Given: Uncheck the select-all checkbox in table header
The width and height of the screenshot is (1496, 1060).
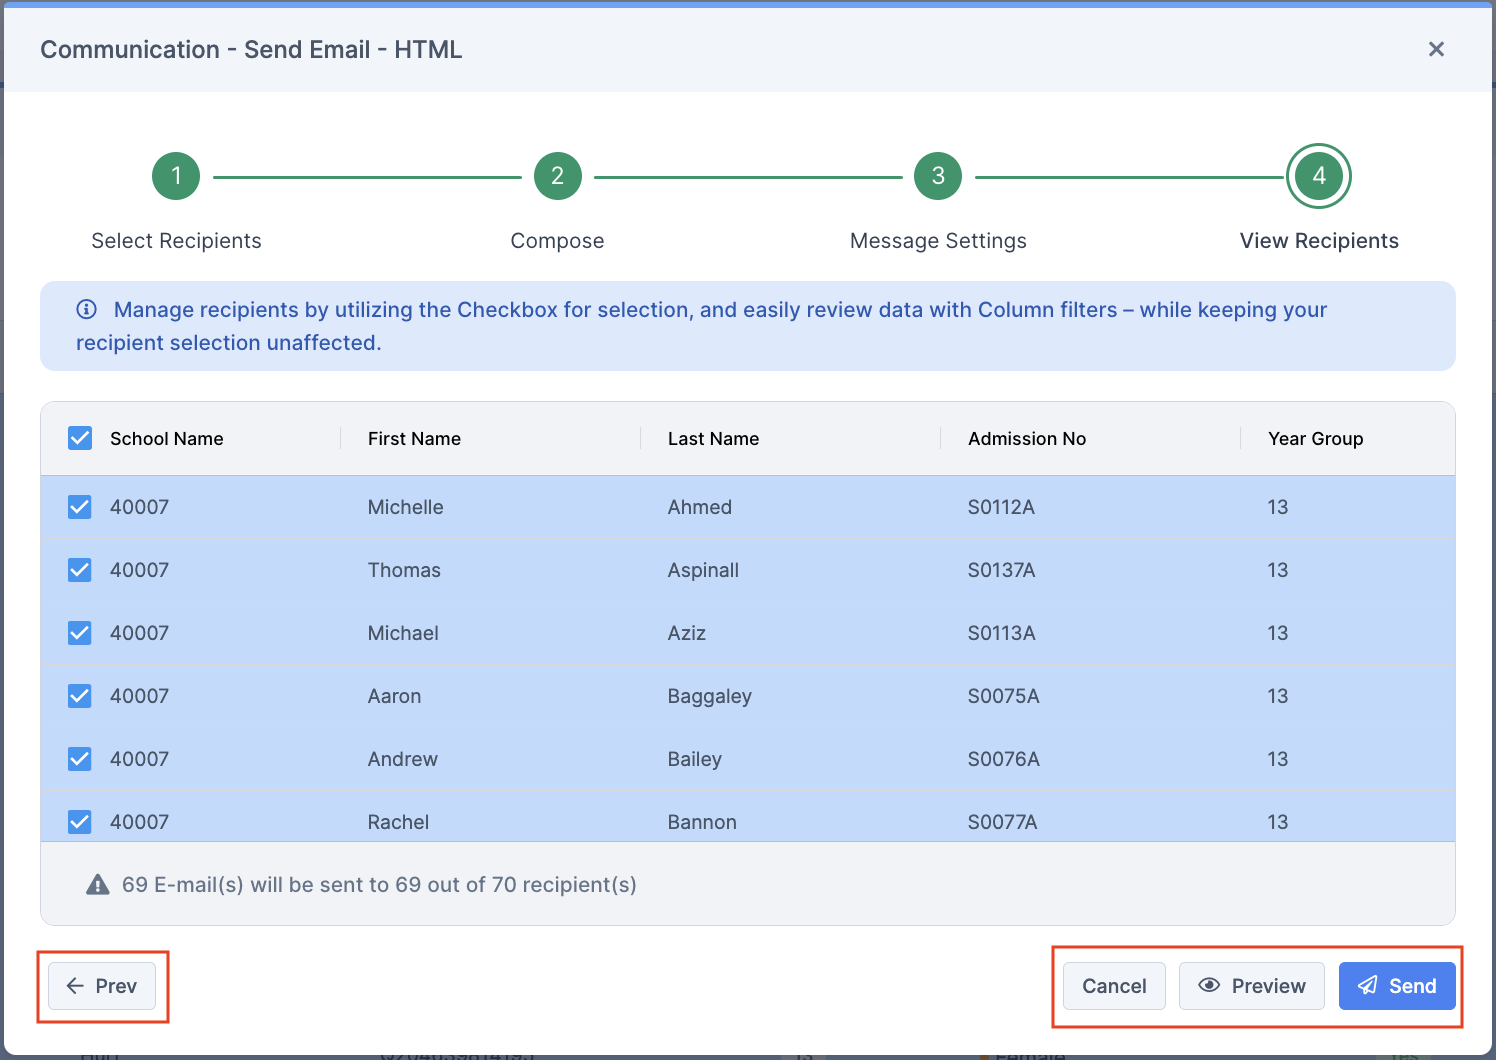Looking at the screenshot, I should point(79,438).
